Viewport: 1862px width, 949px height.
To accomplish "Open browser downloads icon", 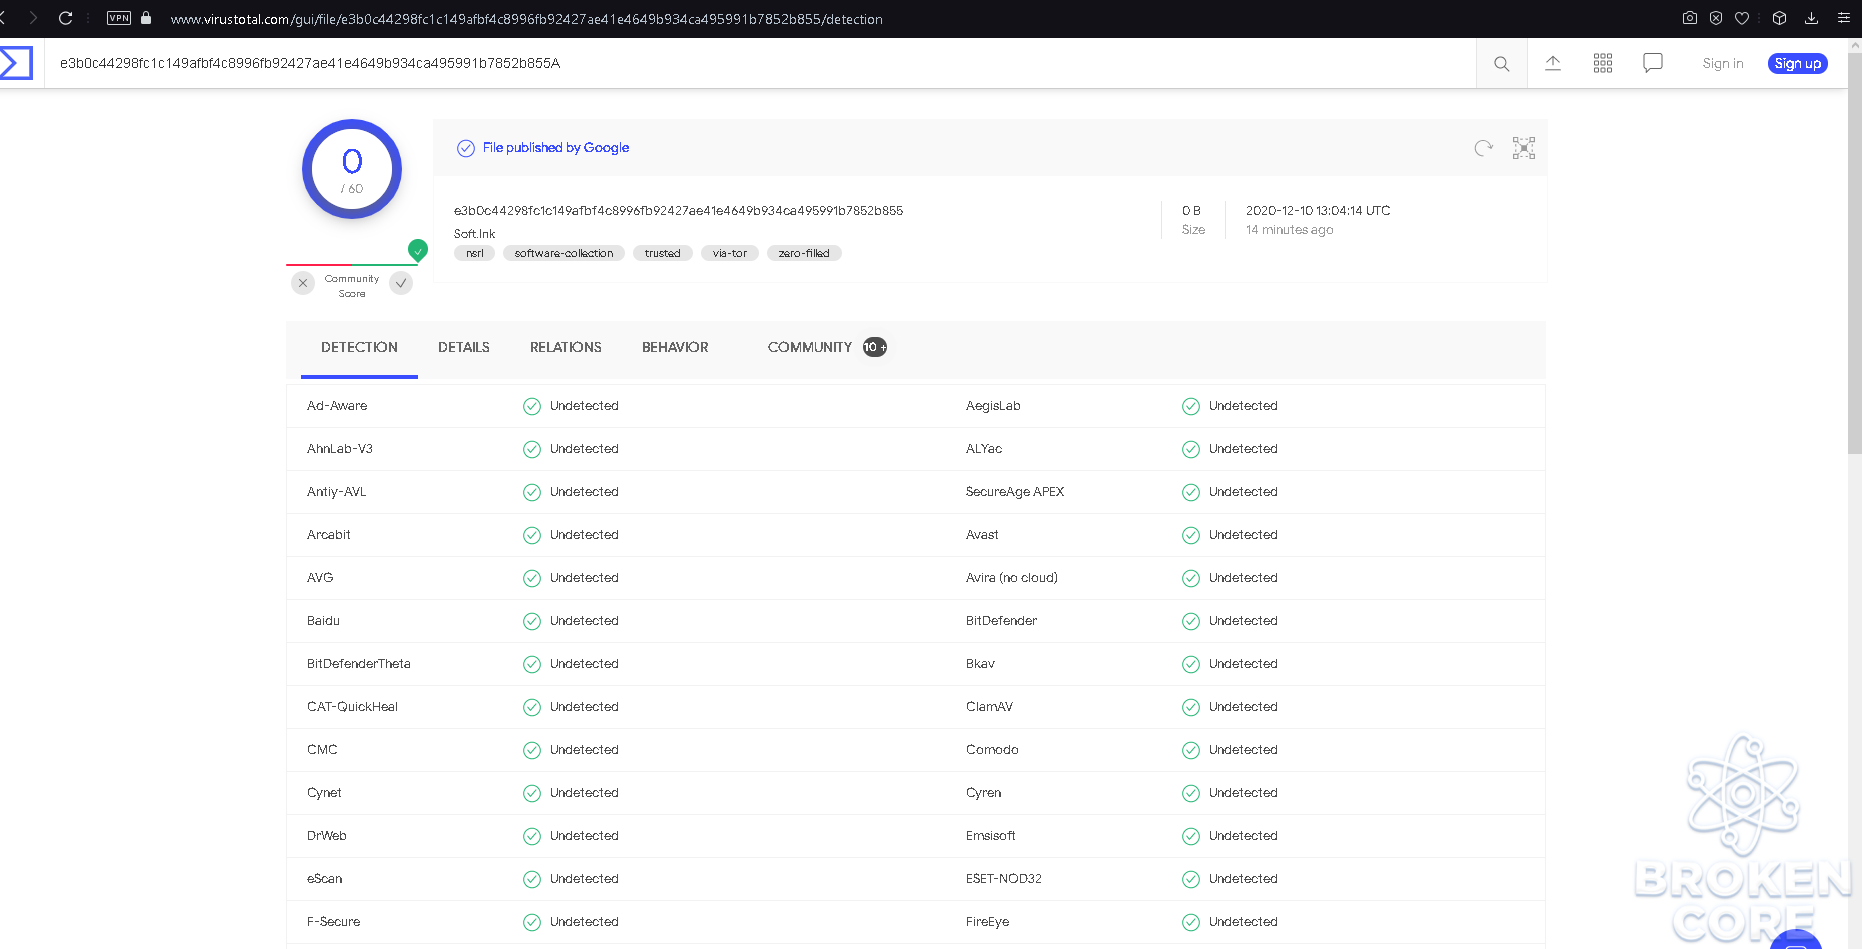I will click(x=1811, y=18).
